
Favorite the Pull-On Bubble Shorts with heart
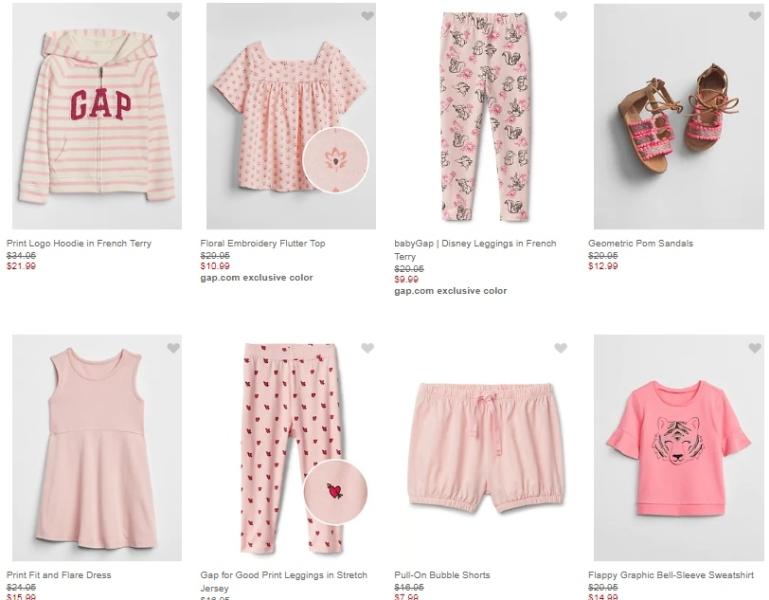coord(561,348)
